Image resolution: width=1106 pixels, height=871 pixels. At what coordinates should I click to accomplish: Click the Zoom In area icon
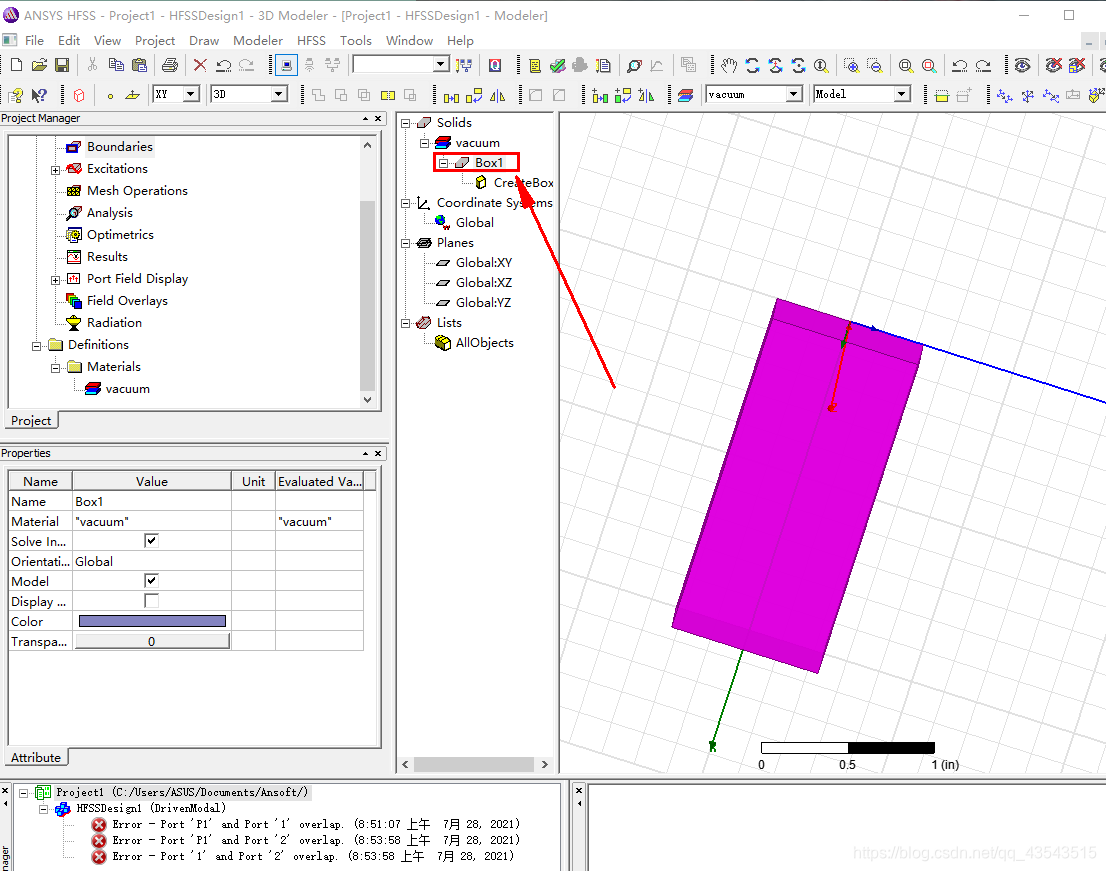851,66
